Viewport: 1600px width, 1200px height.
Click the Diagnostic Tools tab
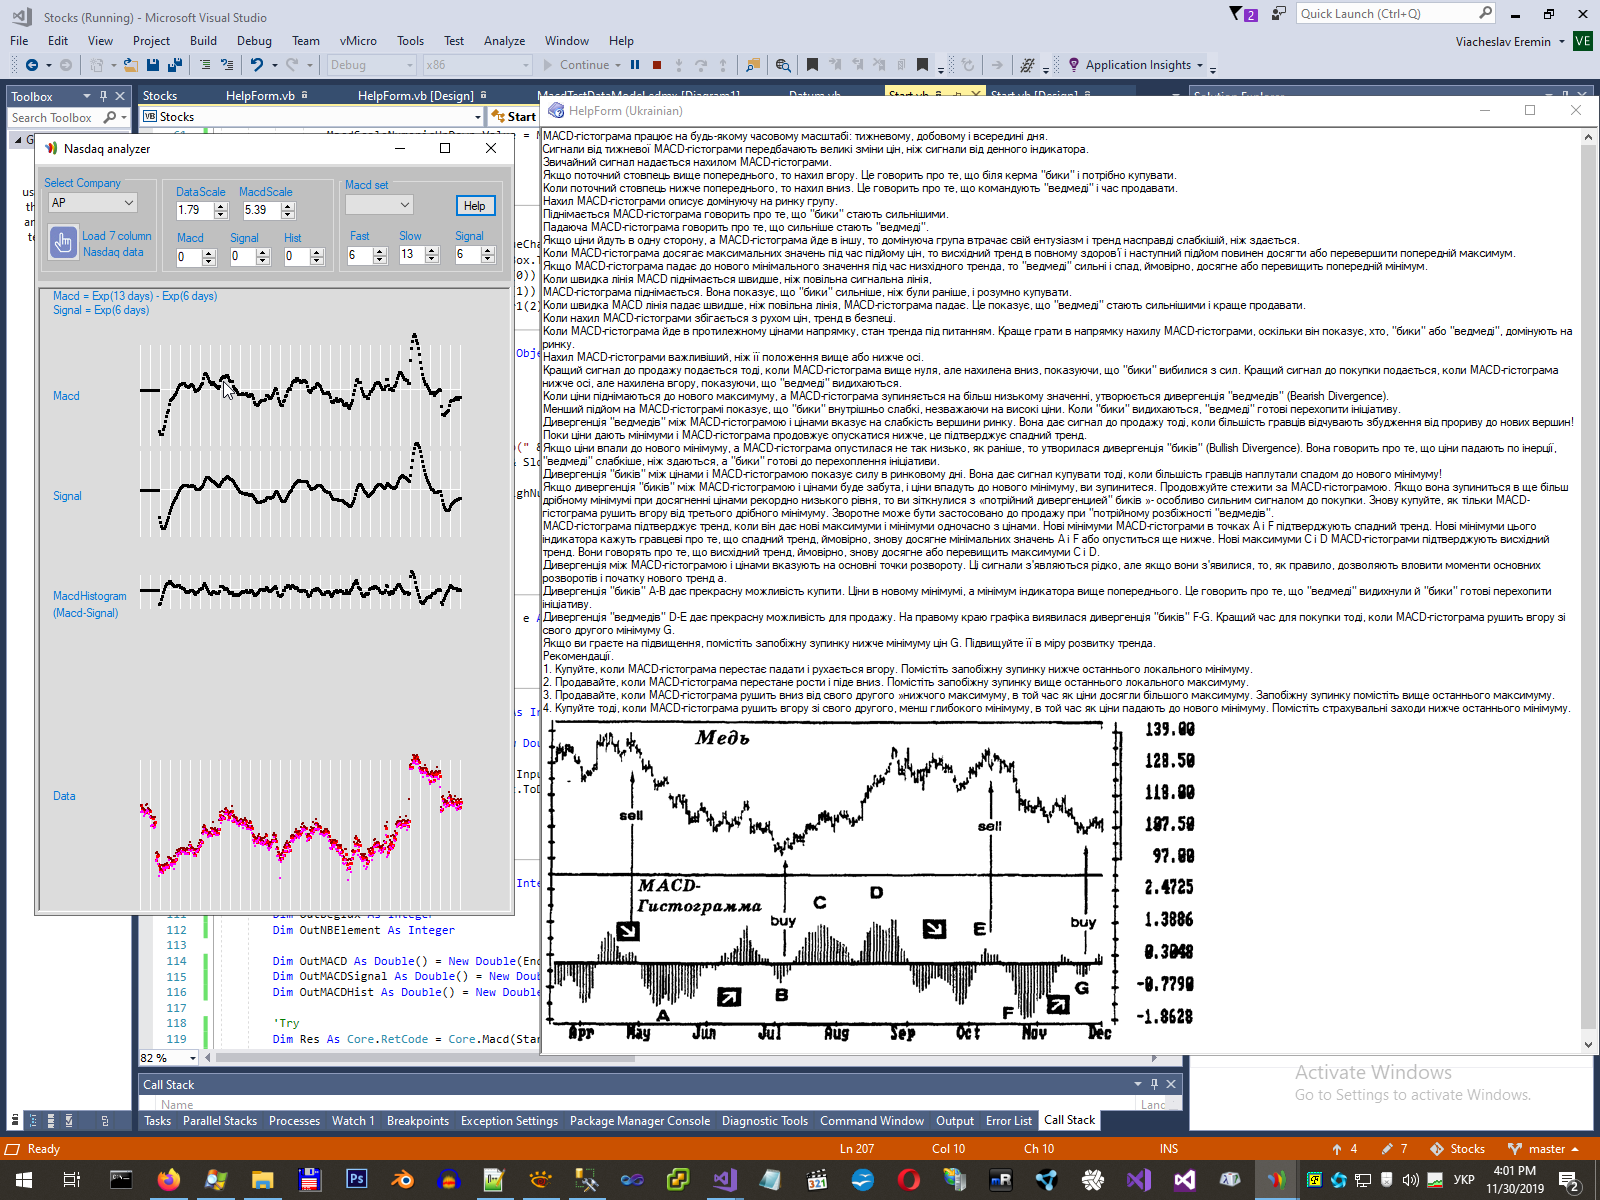765,1121
